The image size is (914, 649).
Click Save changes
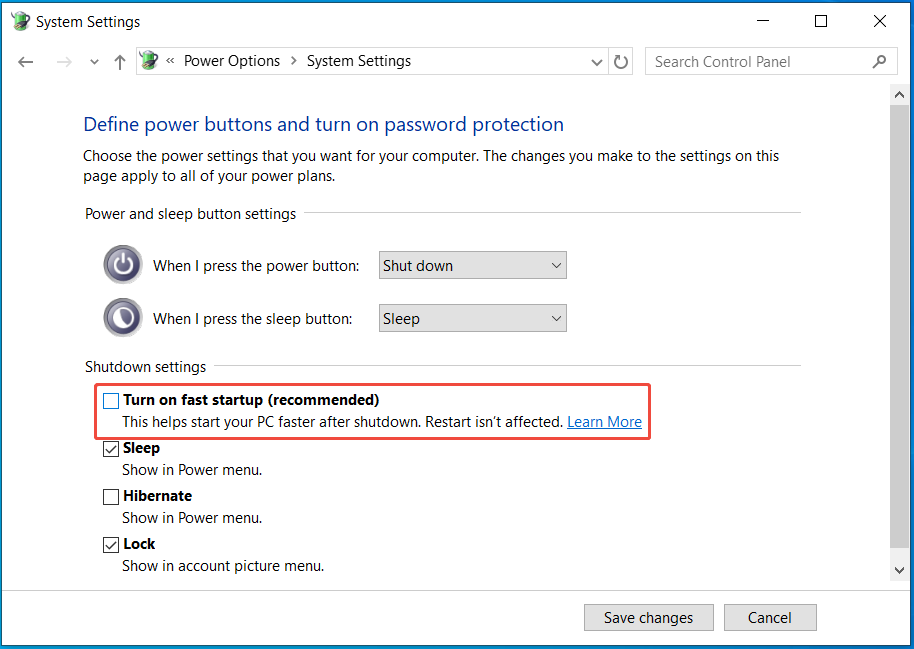tap(648, 617)
